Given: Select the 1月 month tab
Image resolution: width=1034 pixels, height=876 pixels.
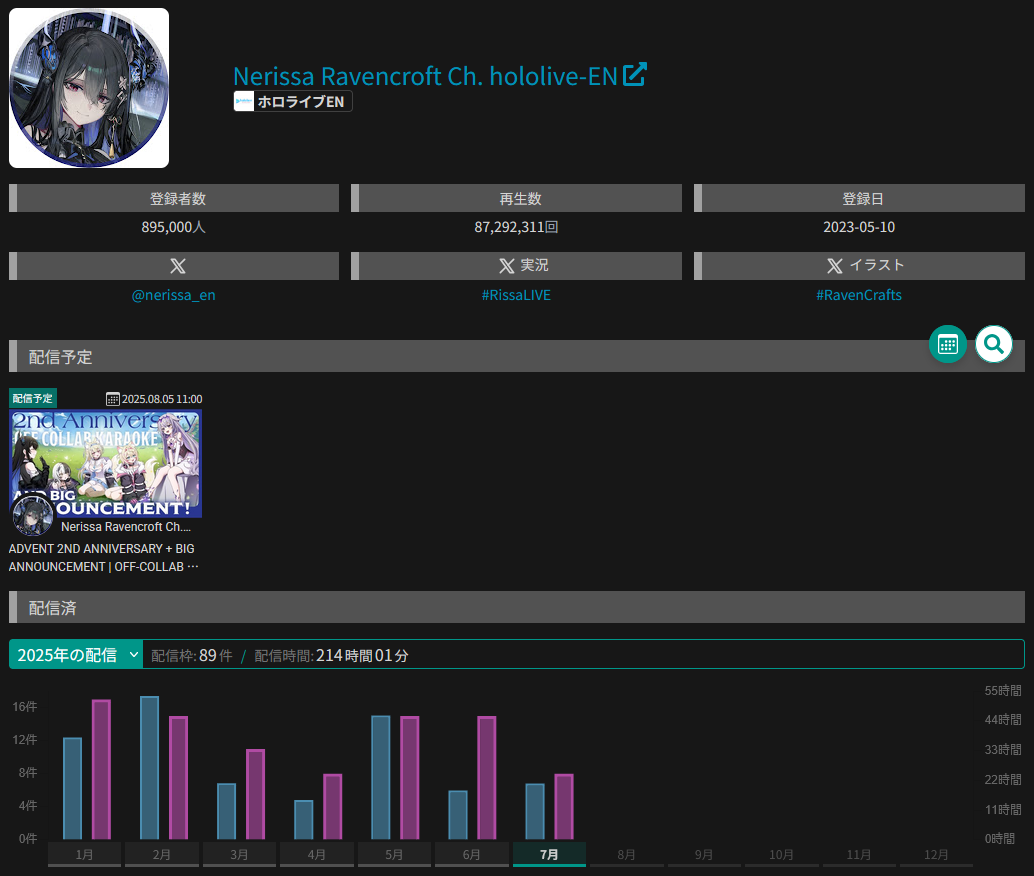Looking at the screenshot, I should pyautogui.click(x=84, y=854).
